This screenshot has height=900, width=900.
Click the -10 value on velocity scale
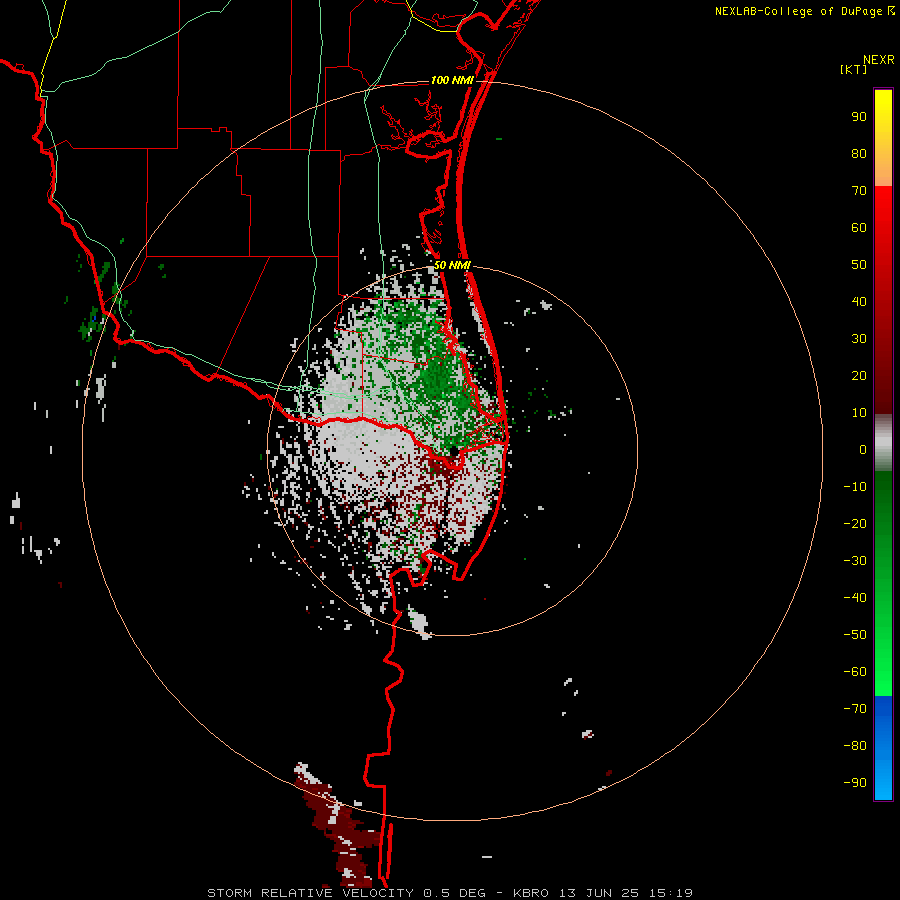(855, 487)
